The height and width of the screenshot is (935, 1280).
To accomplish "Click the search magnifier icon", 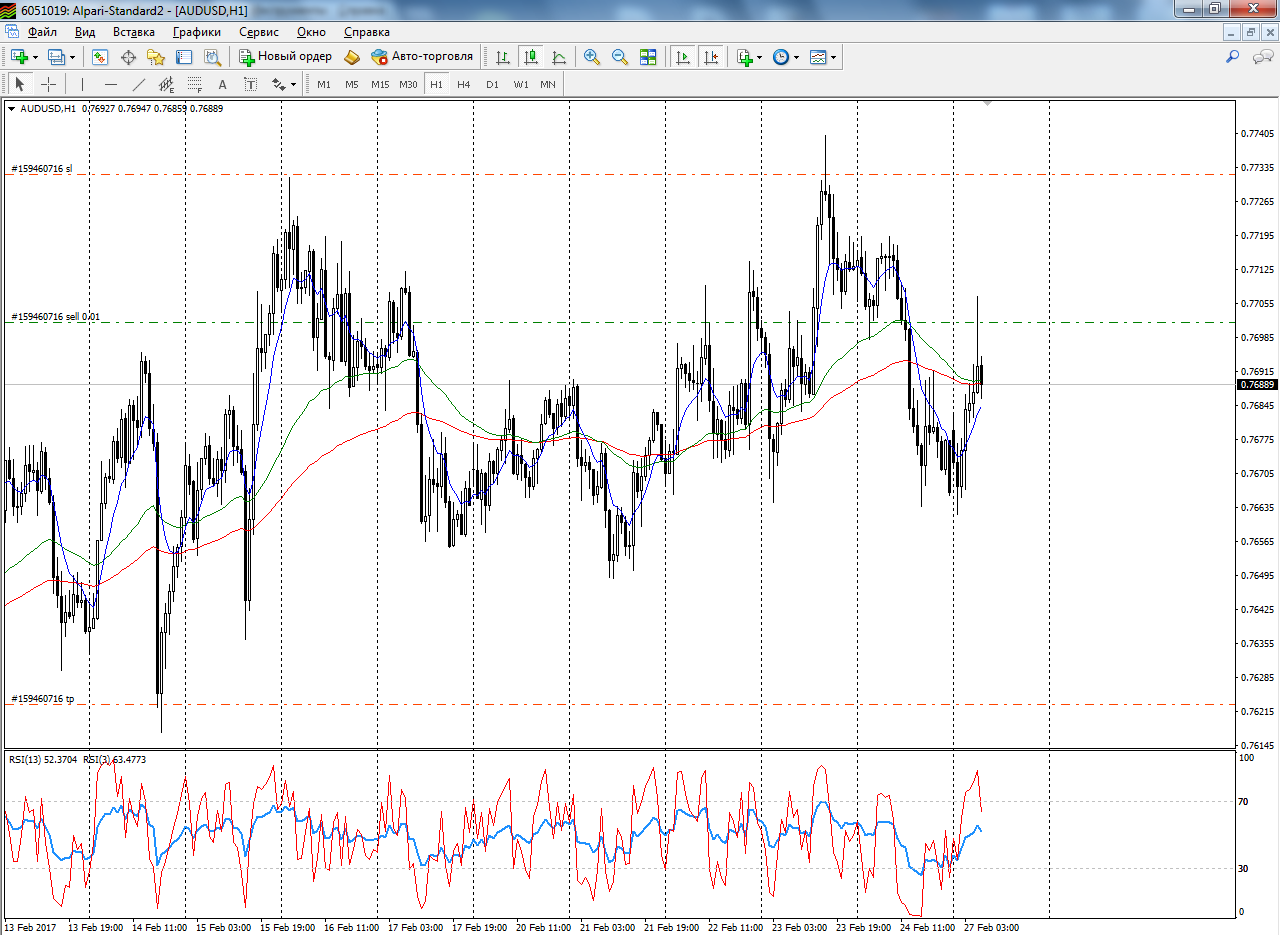I will click(x=1233, y=57).
